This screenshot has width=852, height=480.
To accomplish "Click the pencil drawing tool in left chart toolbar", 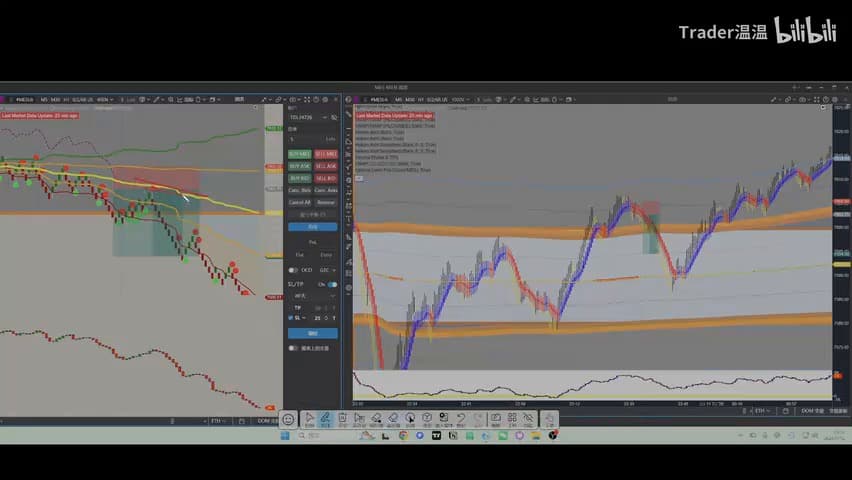I will click(156, 100).
